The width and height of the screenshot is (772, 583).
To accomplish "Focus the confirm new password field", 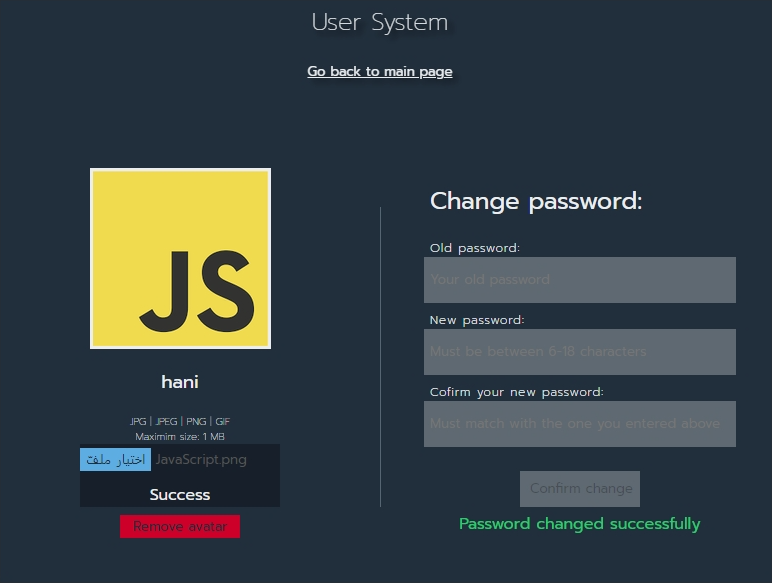I will coord(579,424).
